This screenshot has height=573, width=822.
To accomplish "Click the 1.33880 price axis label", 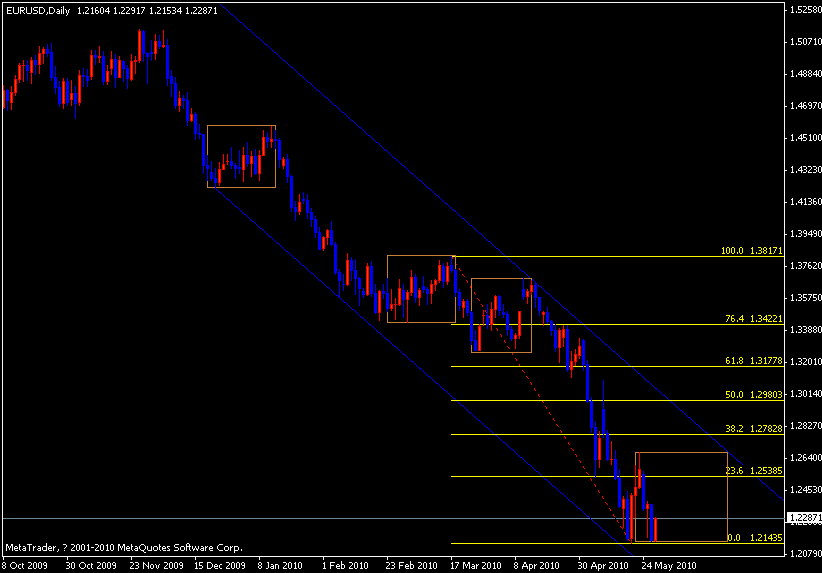I will [x=806, y=330].
